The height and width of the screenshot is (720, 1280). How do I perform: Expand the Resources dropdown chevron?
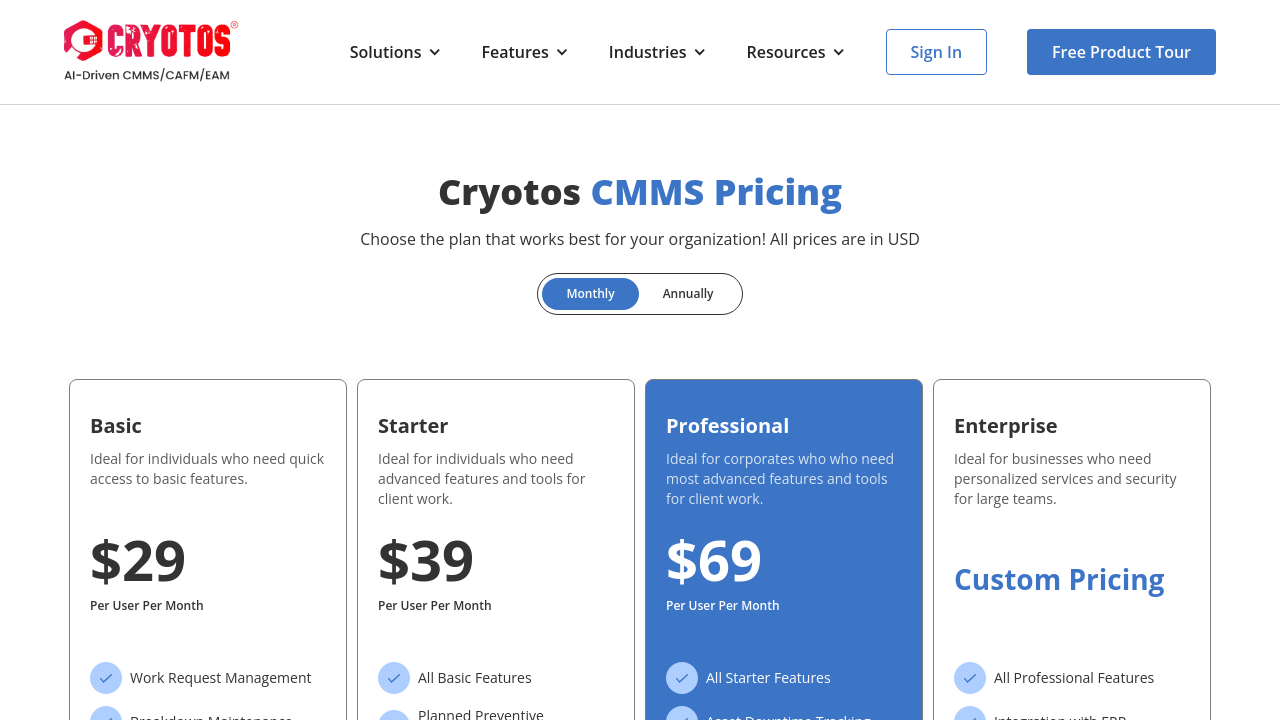click(x=839, y=52)
